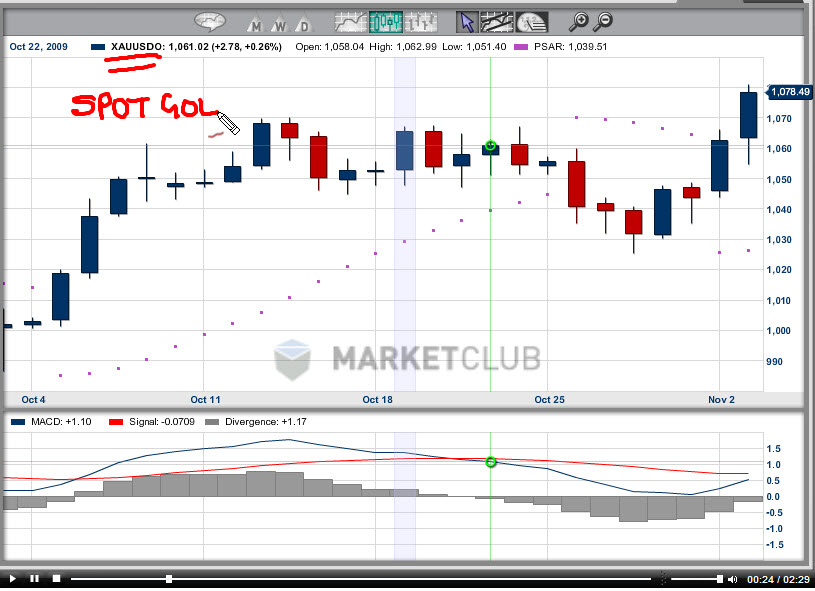Click Signal: -0.0709 label
This screenshot has height=591, width=815.
click(x=162, y=422)
